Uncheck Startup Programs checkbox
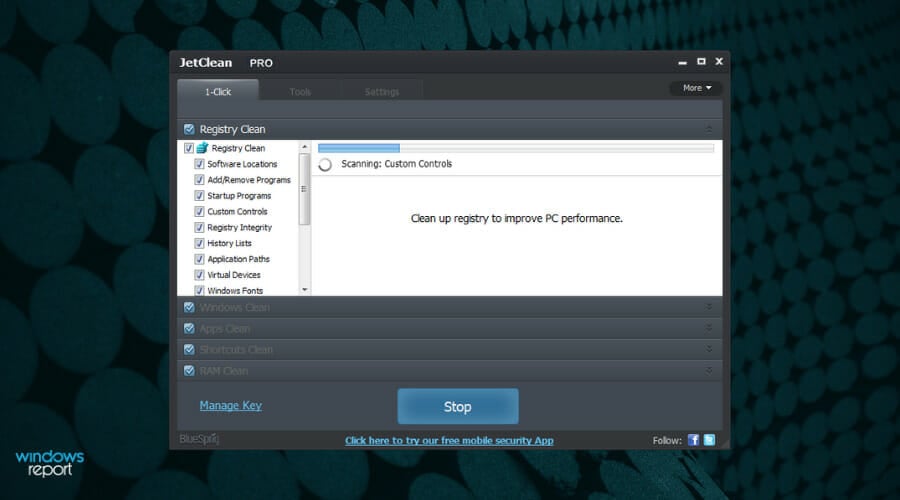900x500 pixels. [199, 196]
